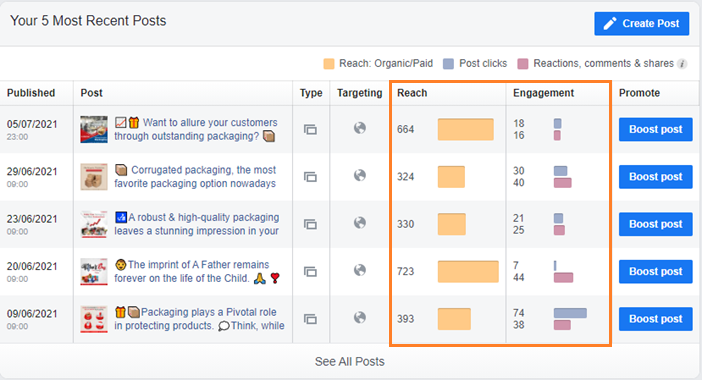The height and width of the screenshot is (380, 702).
Task: Open thumbnail of the Father's imprint post
Action: tap(94, 272)
